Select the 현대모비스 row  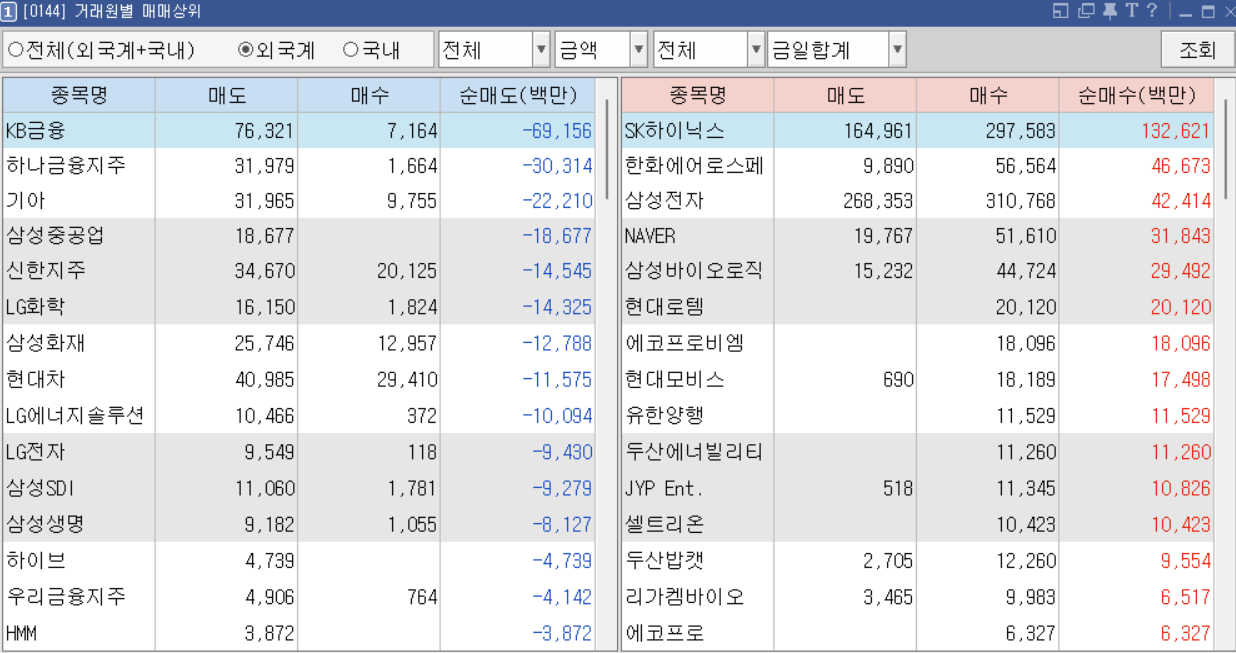[918, 380]
